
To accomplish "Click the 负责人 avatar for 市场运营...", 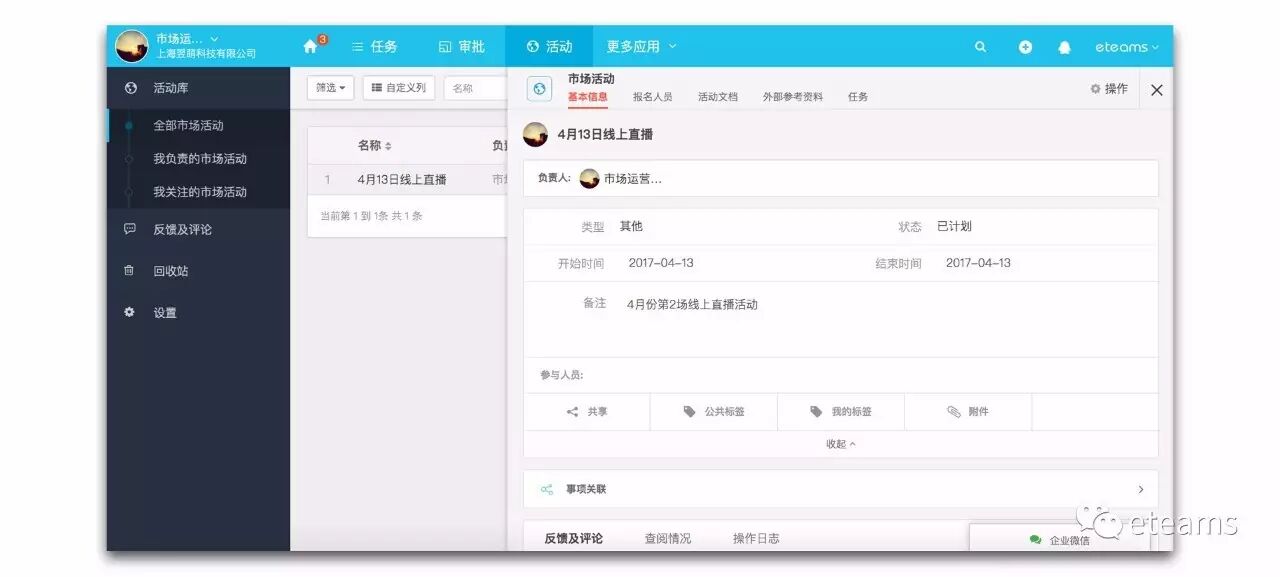I will [x=590, y=179].
